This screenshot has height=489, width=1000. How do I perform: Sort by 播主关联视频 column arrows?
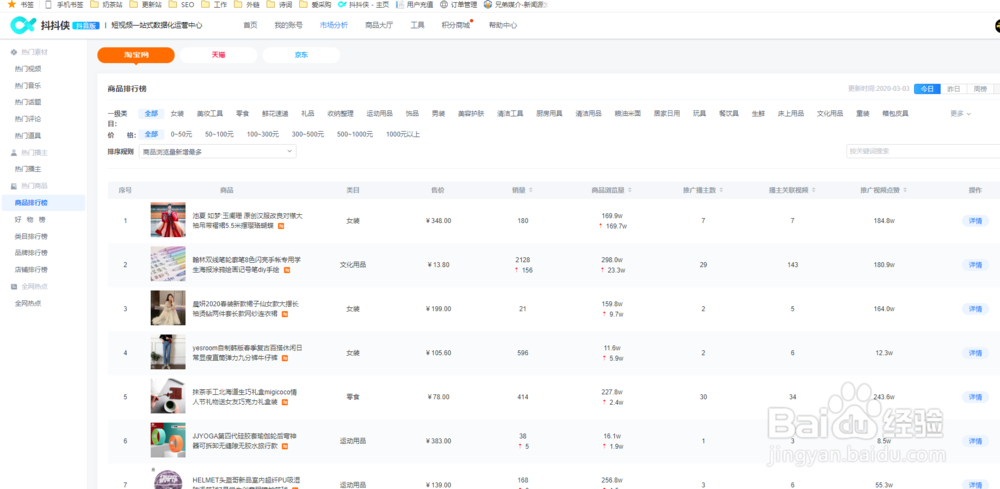[814, 190]
